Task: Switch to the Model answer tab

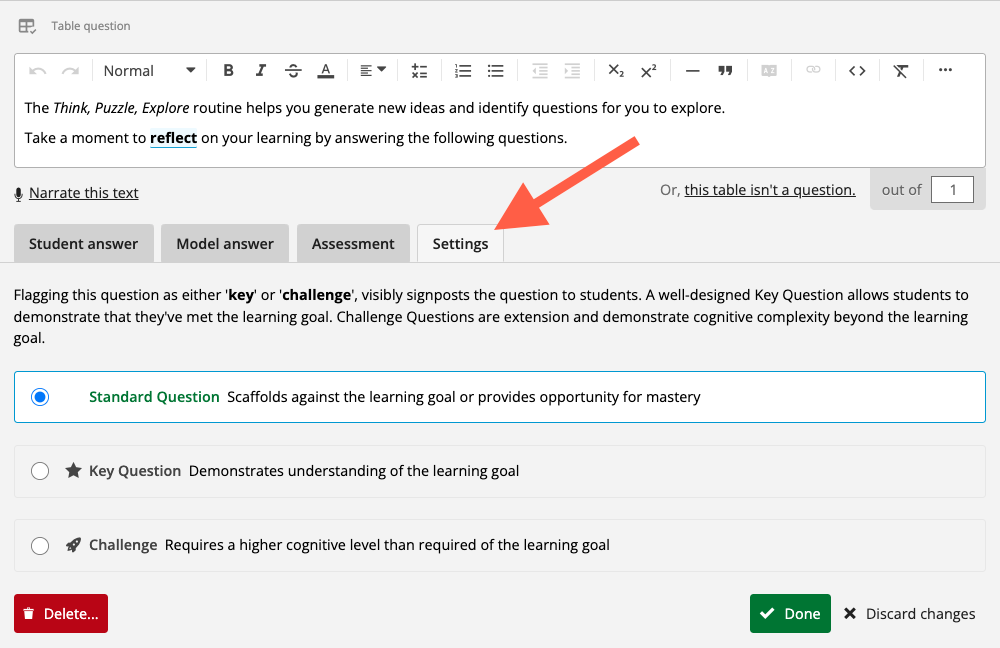Action: [x=224, y=244]
